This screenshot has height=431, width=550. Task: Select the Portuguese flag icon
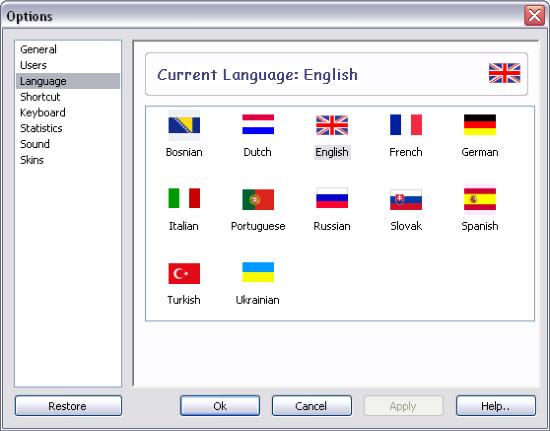[258, 199]
